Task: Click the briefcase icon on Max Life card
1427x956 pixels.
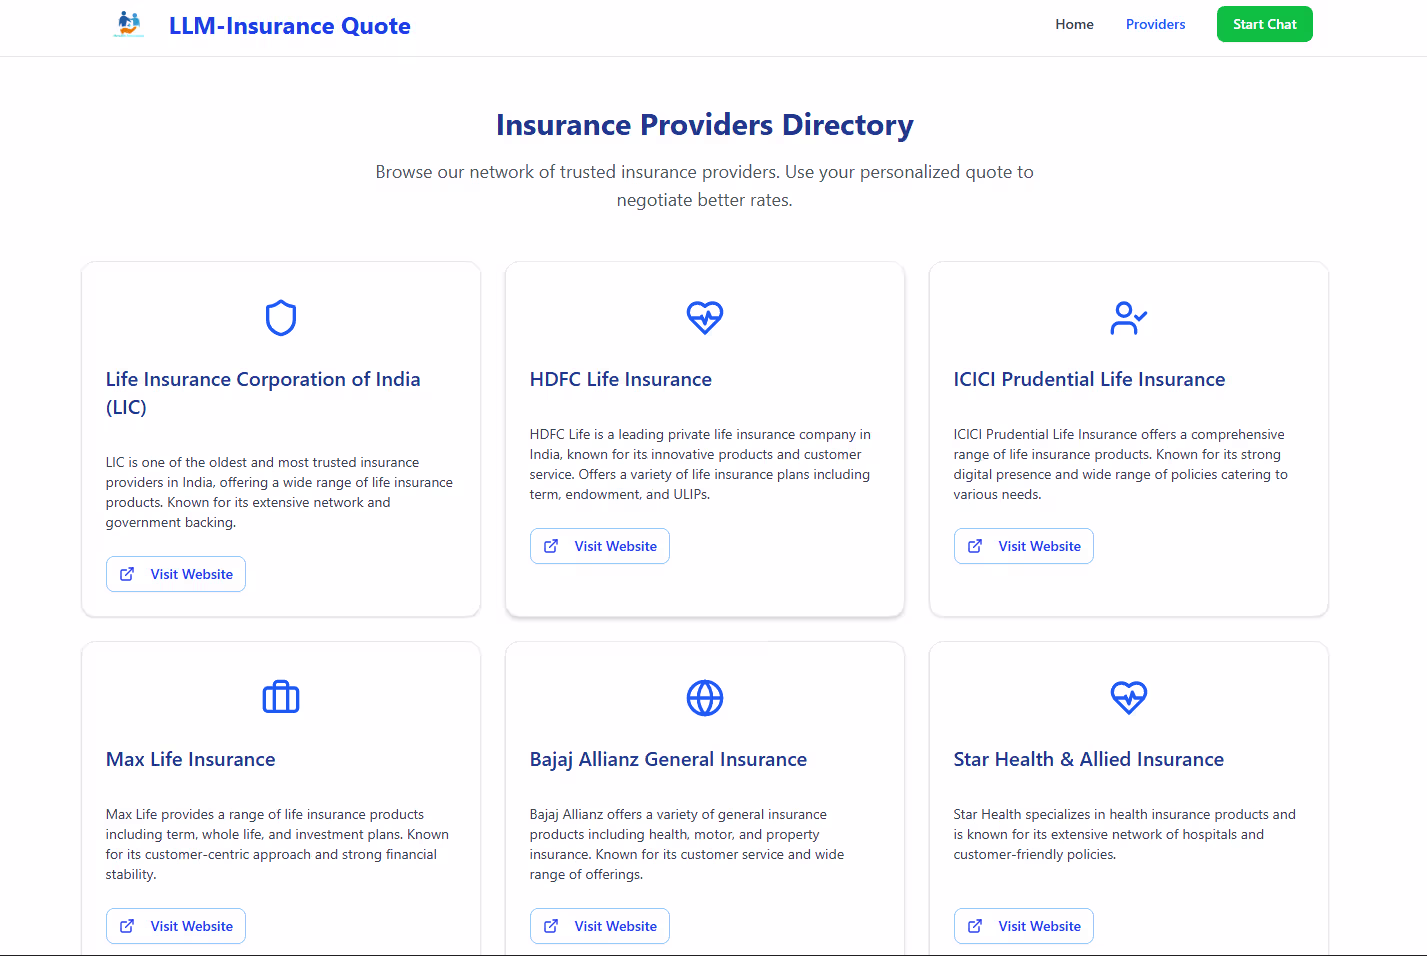Action: pyautogui.click(x=280, y=697)
